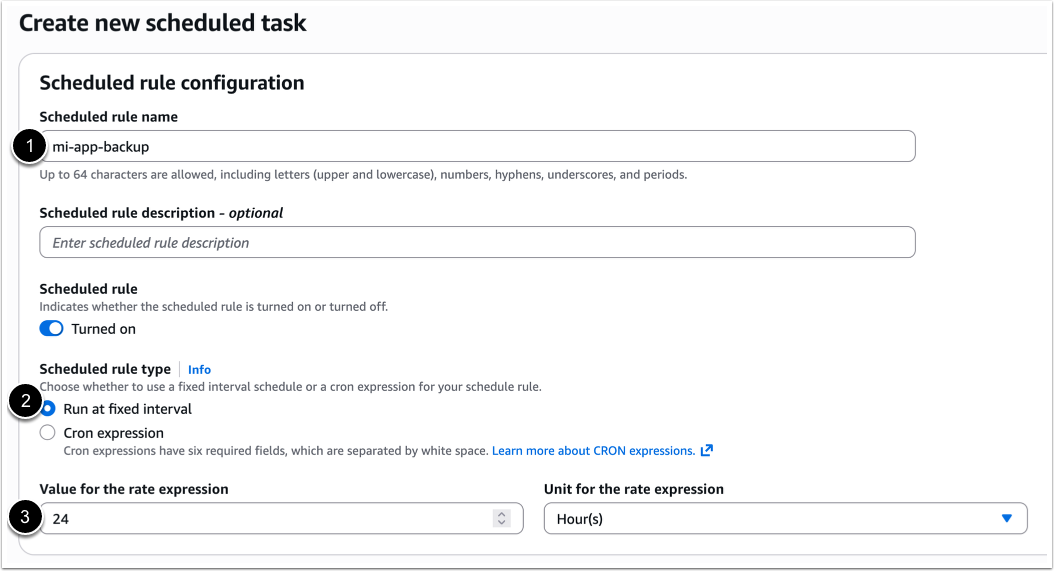
Task: Click the external link icon after CRON link
Action: point(707,451)
